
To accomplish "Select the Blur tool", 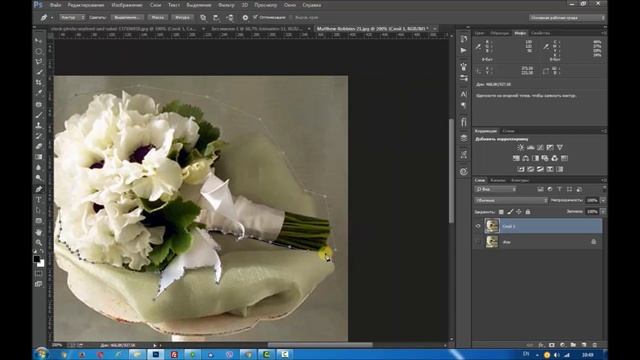I will [39, 167].
